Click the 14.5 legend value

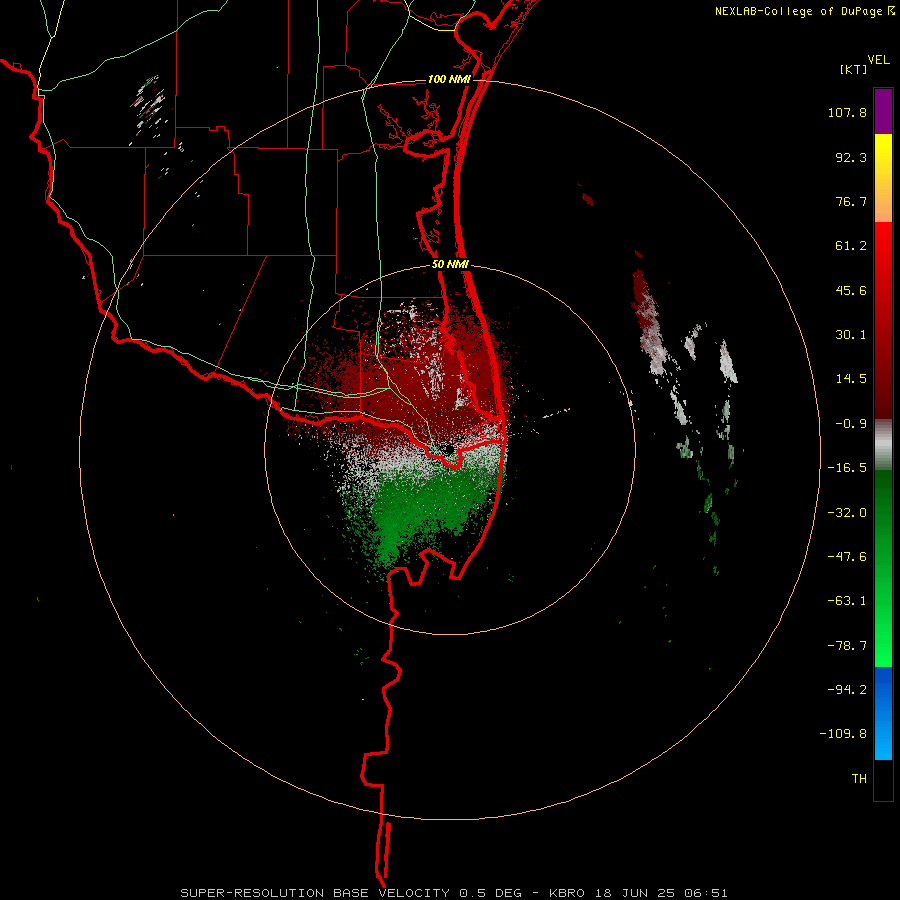[851, 379]
